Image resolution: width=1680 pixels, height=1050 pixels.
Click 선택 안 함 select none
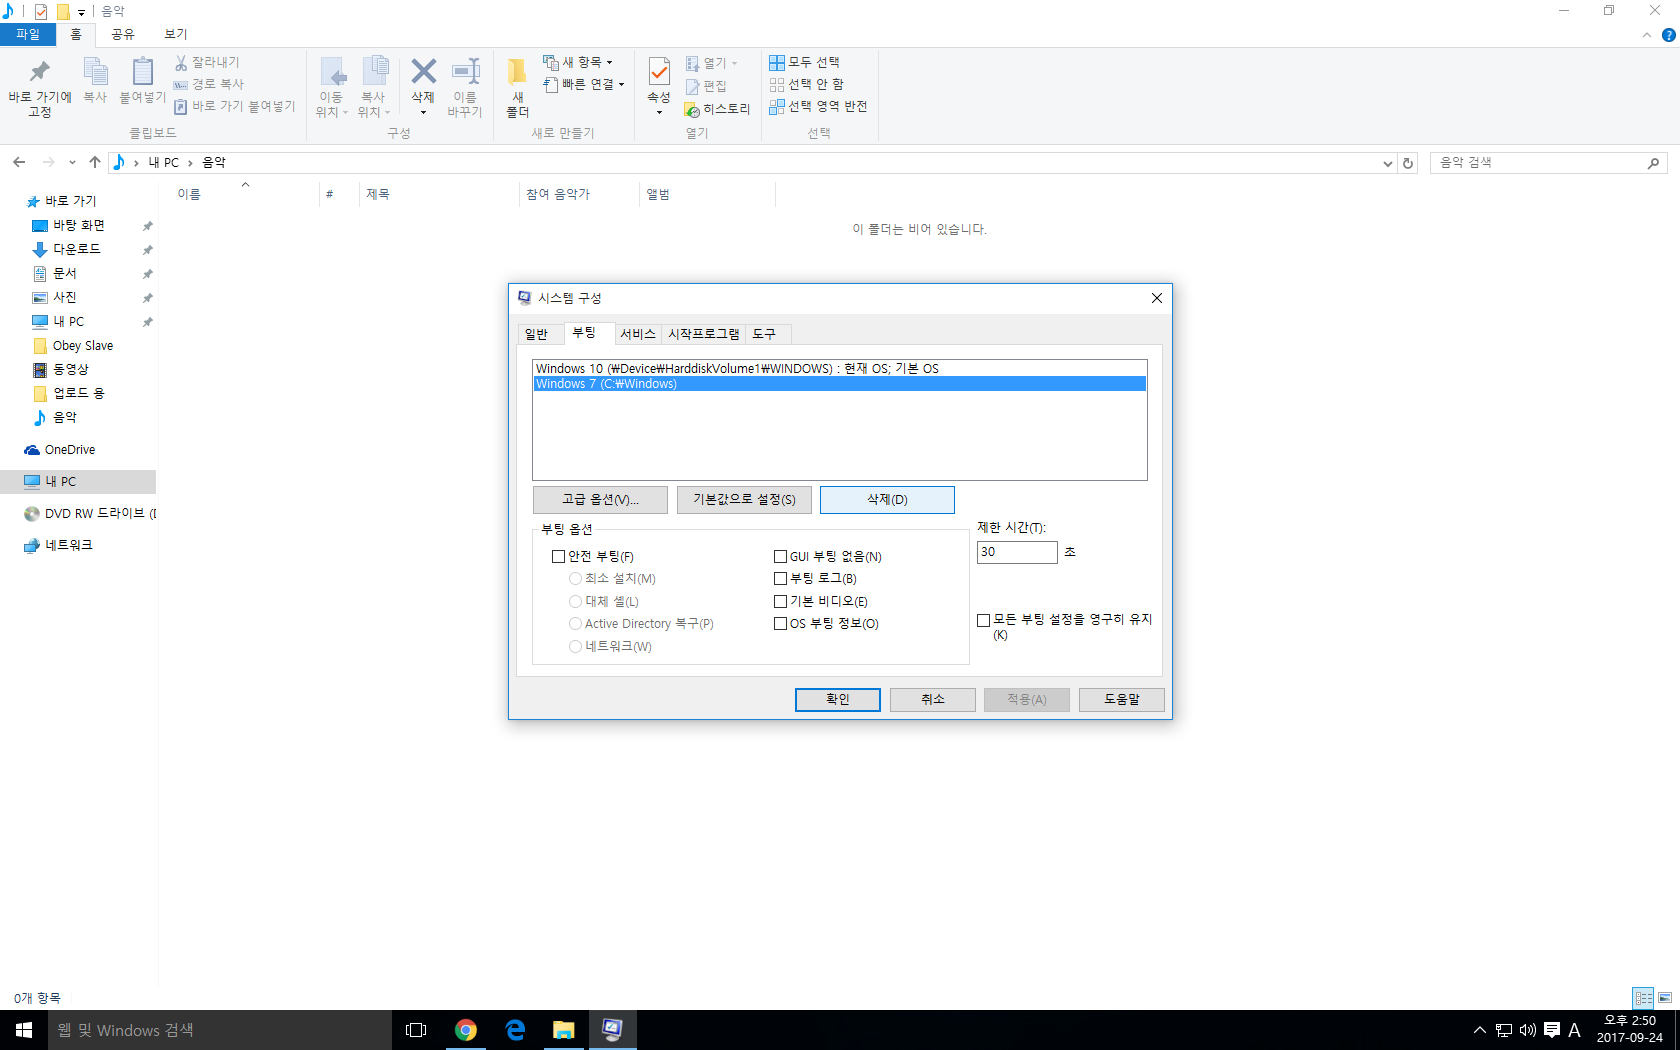pos(806,84)
